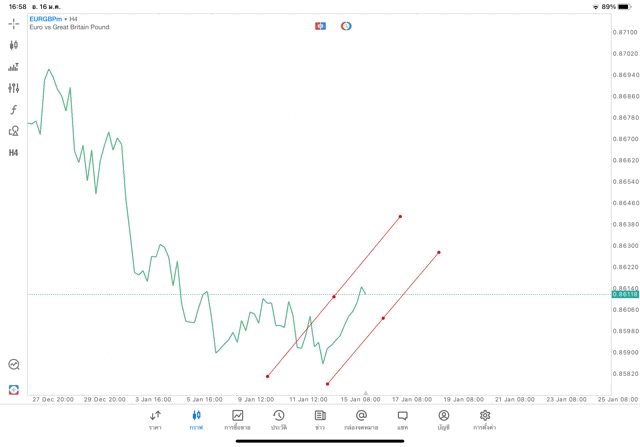Select the upper red trendline's end point
640x447 pixels.
(x=400, y=216)
